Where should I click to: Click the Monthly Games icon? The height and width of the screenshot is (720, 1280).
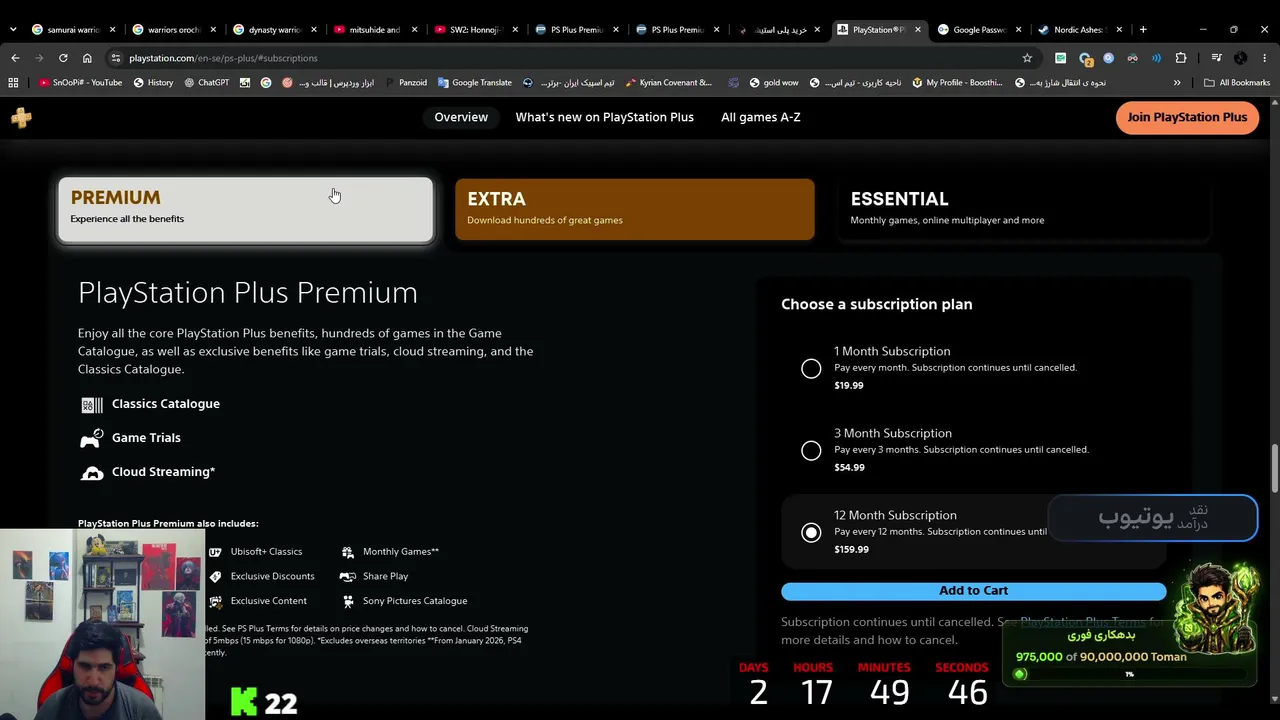click(348, 552)
